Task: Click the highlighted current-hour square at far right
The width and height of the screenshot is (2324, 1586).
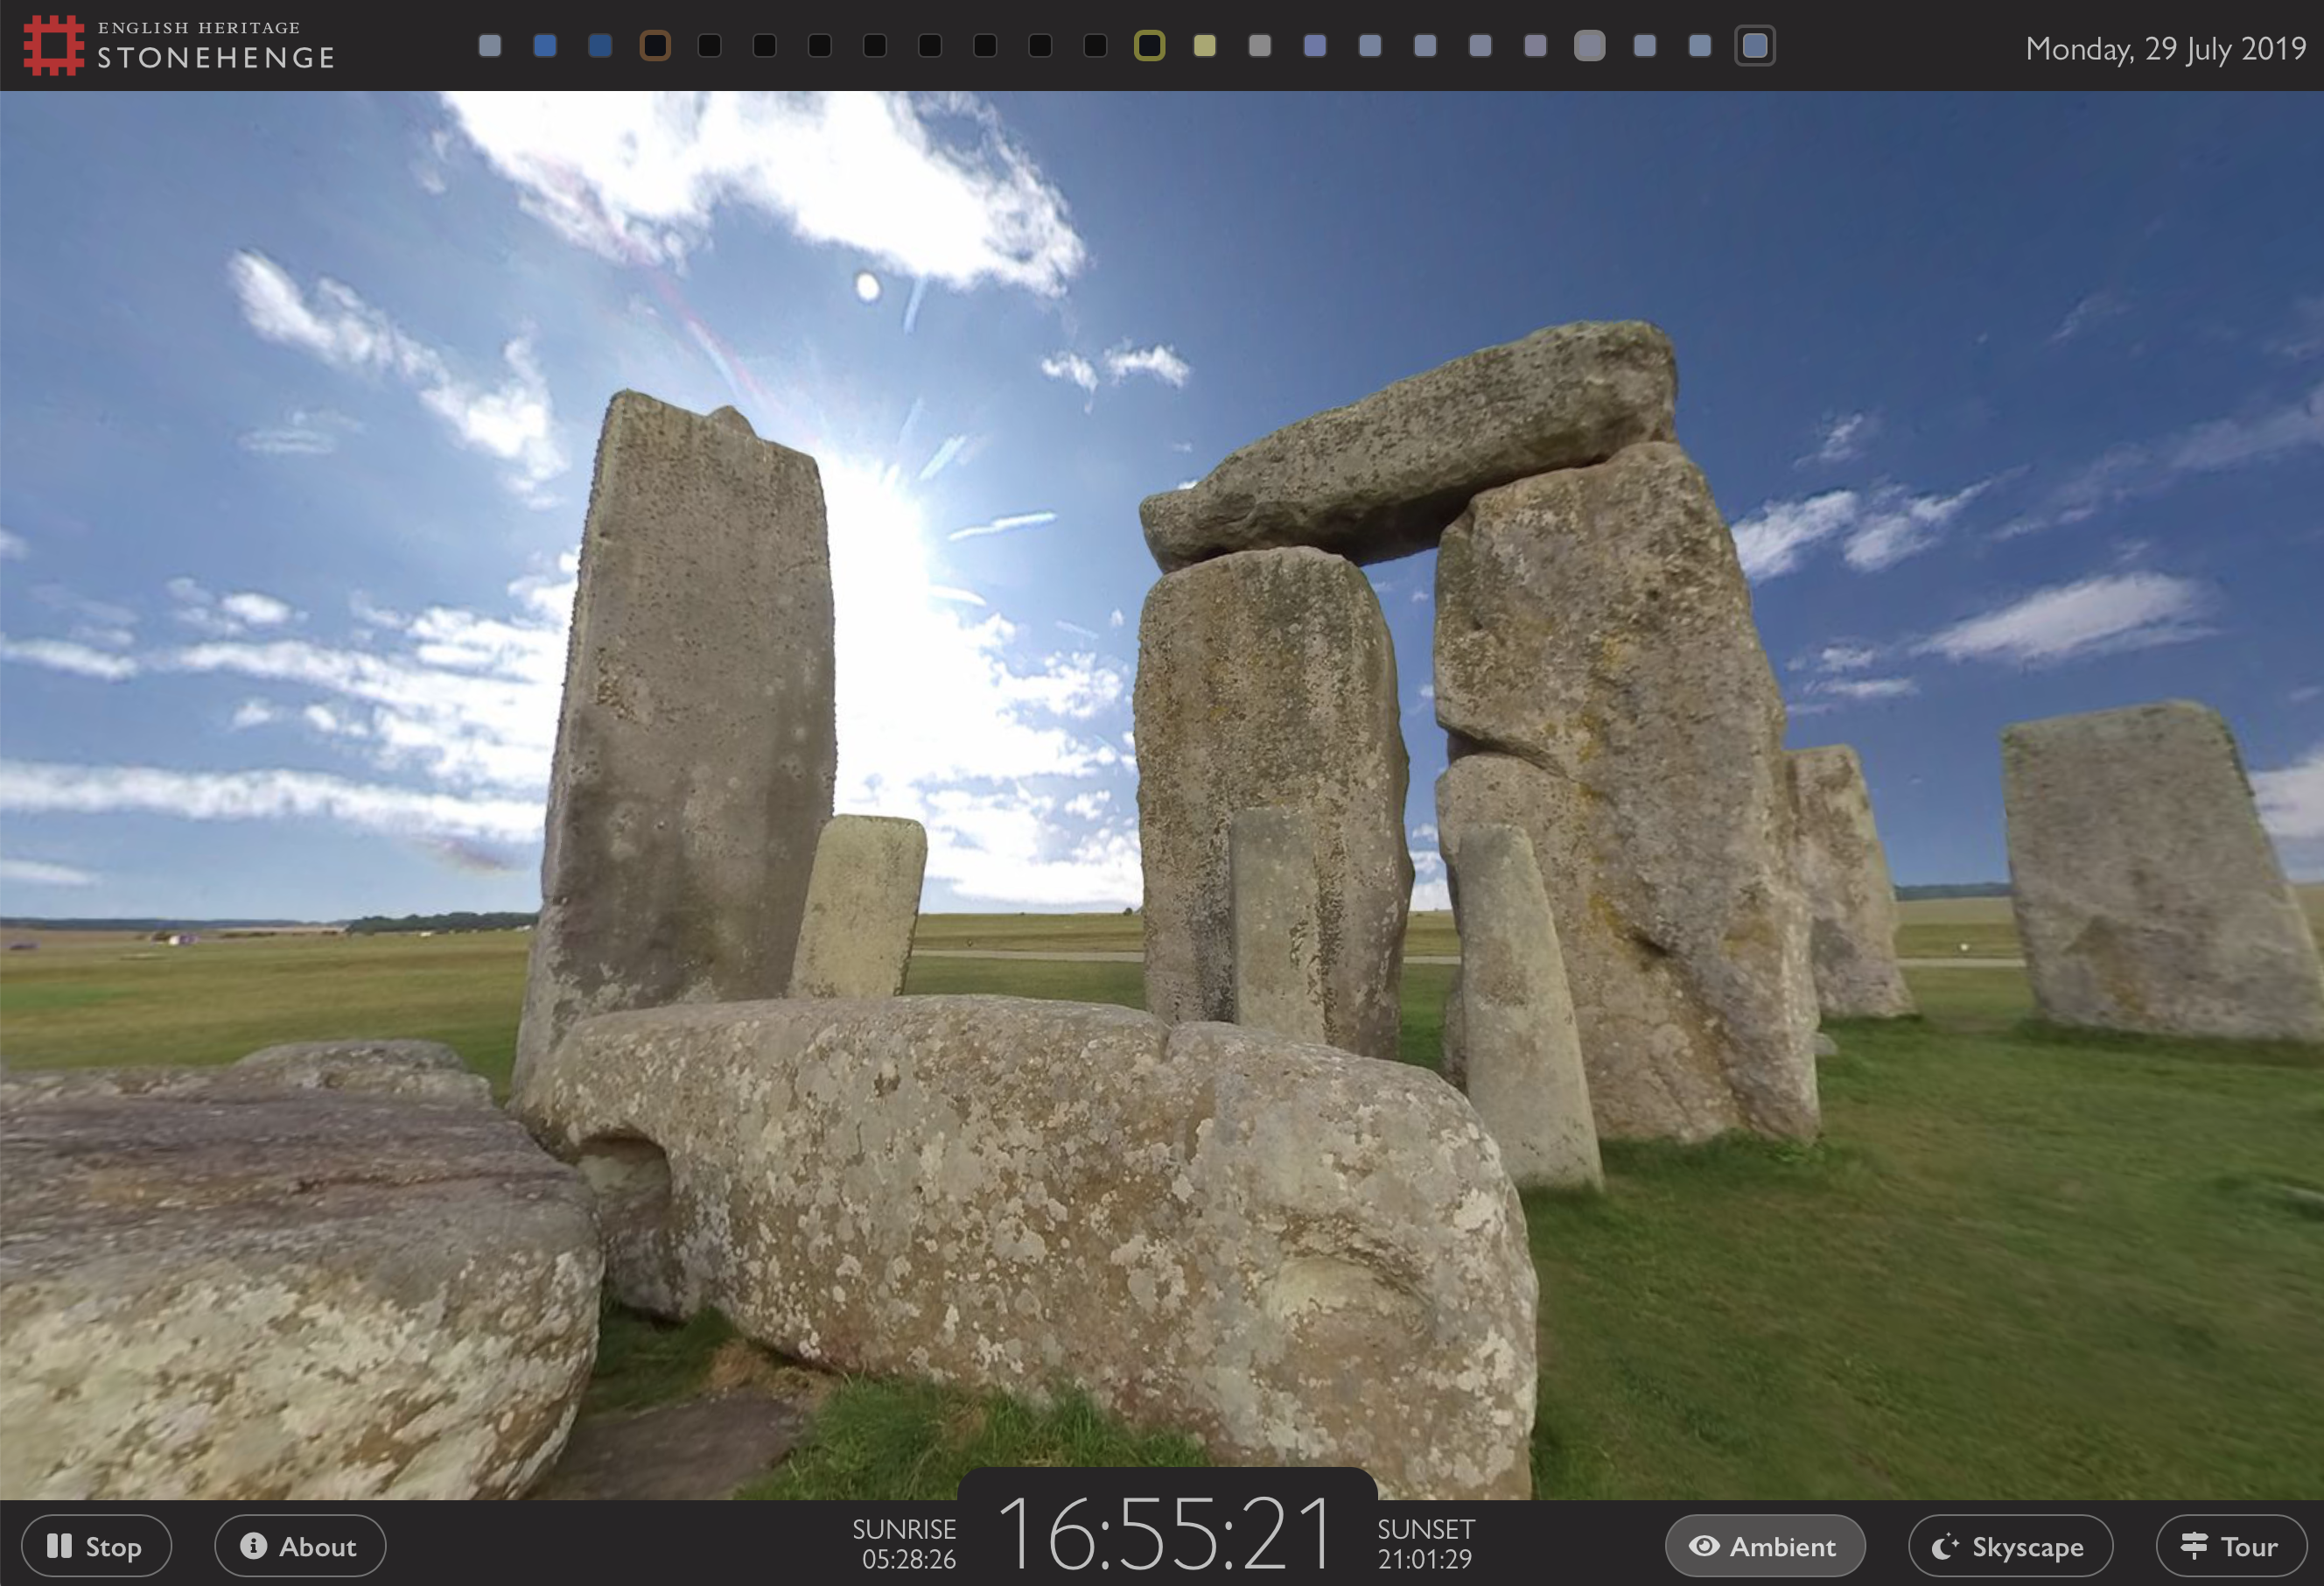Action: [1755, 46]
